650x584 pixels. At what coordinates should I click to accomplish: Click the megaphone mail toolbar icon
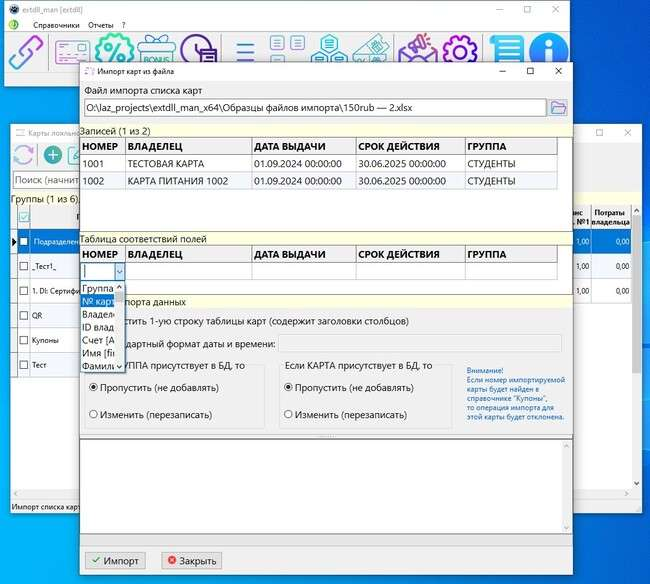pyautogui.click(x=415, y=51)
